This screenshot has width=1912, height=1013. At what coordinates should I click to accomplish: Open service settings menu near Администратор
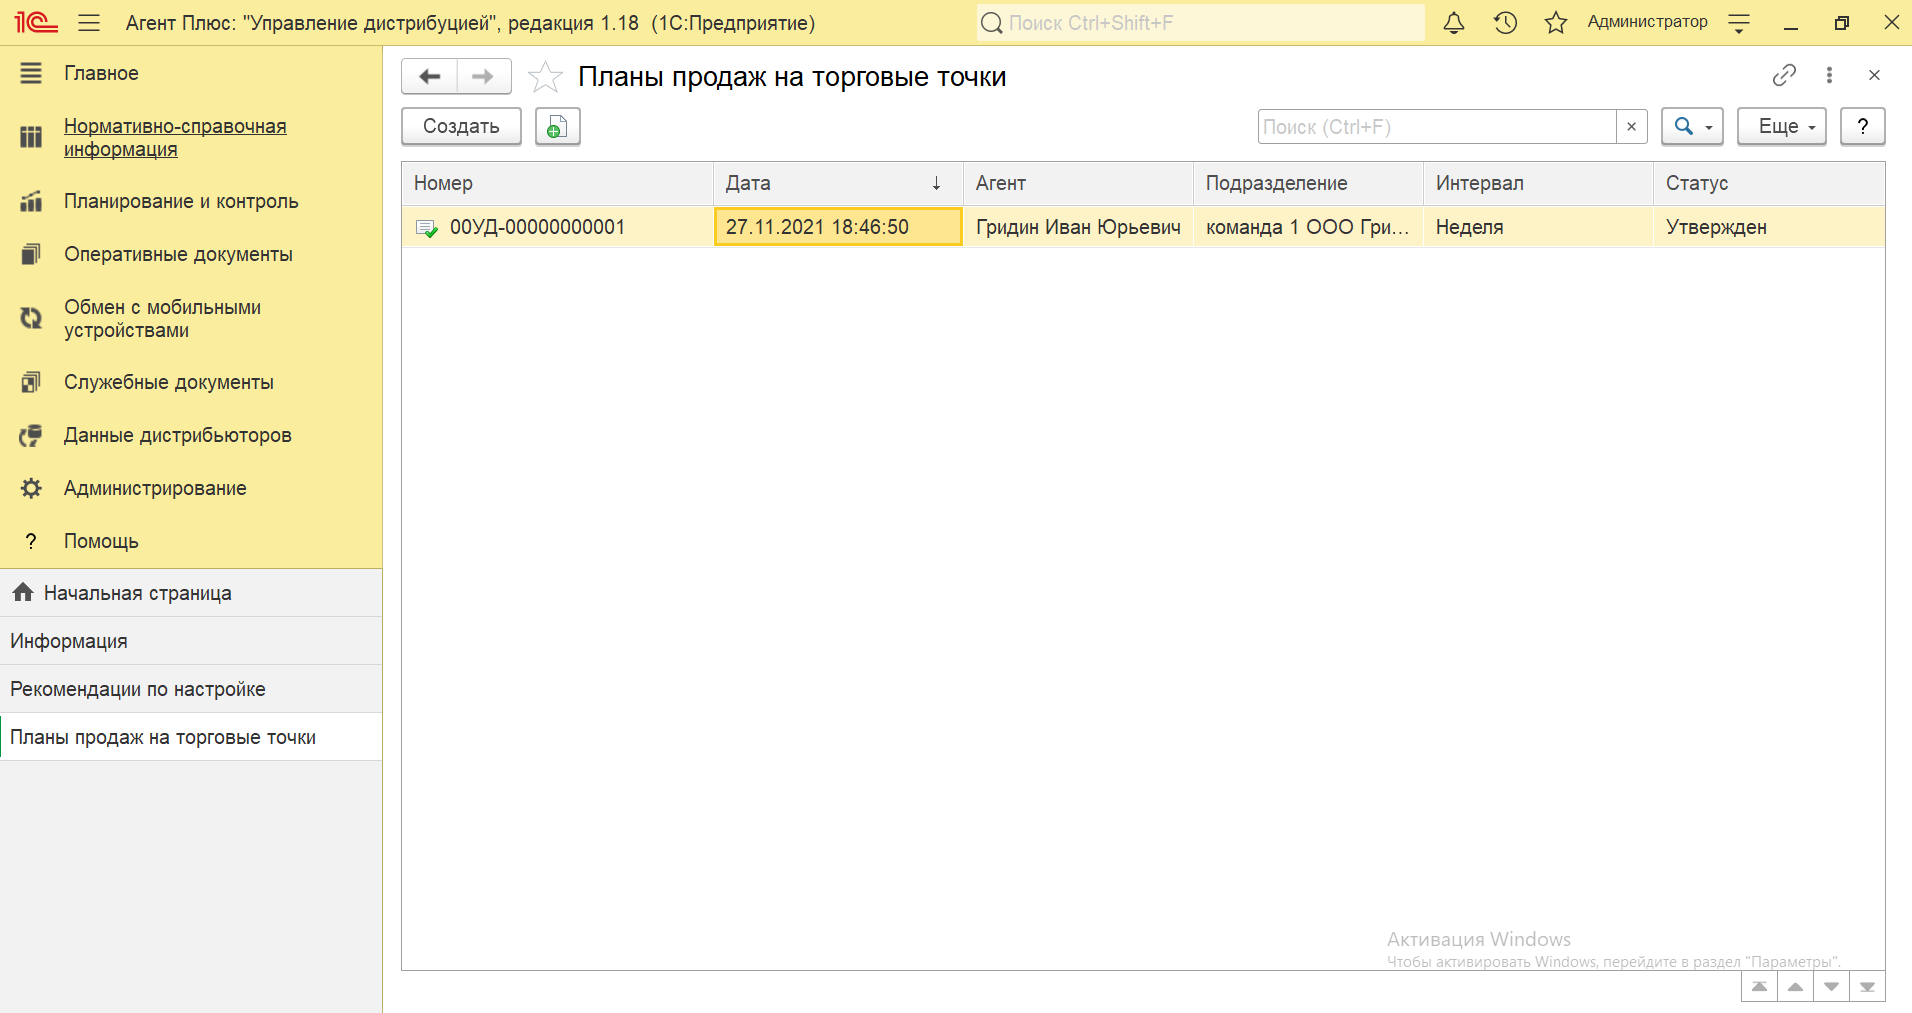(1739, 23)
